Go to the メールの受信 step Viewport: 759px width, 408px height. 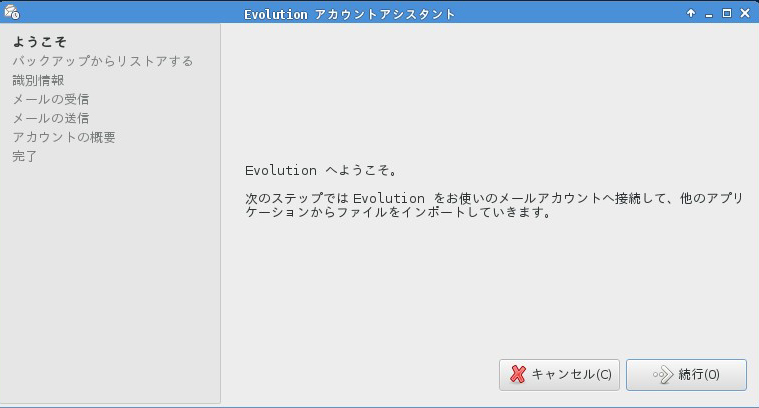51,99
